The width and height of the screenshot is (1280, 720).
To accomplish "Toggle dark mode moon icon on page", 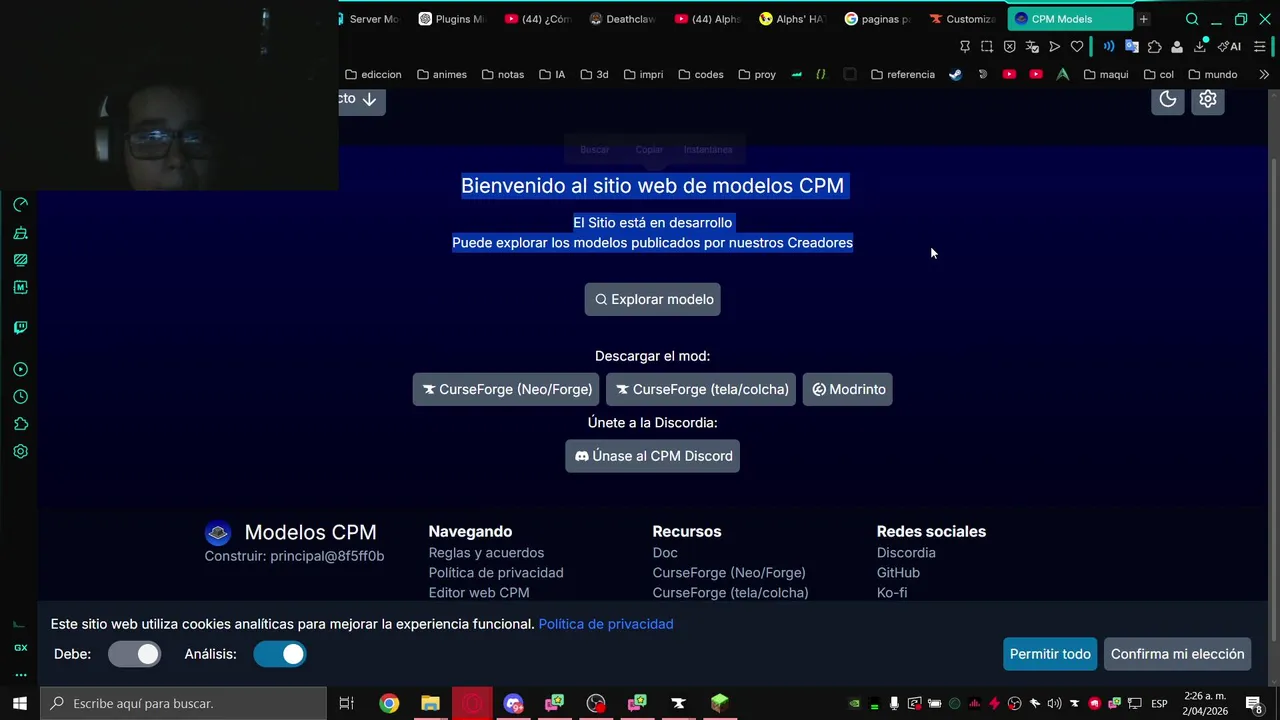I will point(1168,98).
